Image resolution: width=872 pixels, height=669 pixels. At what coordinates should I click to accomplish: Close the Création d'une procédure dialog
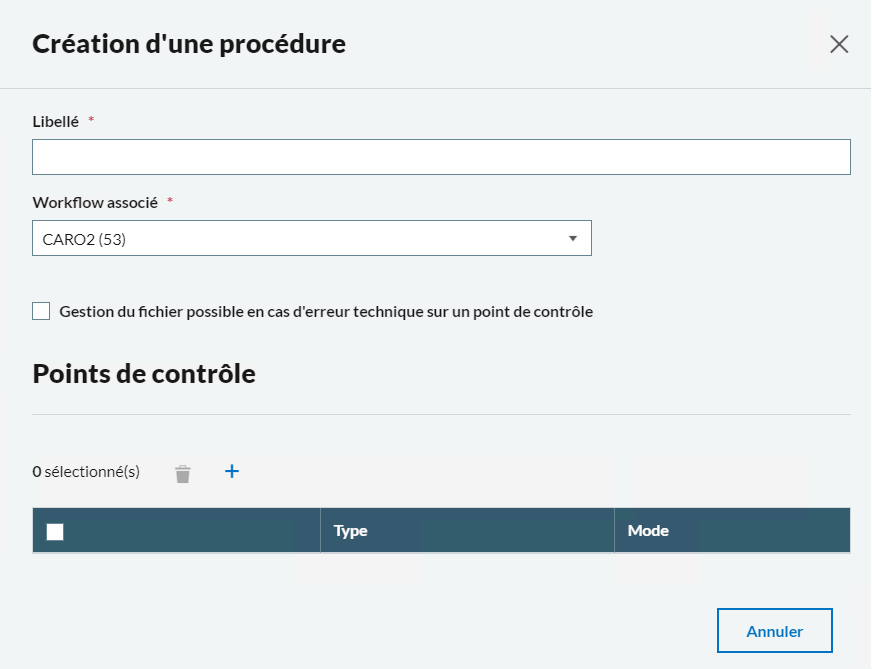pos(838,44)
